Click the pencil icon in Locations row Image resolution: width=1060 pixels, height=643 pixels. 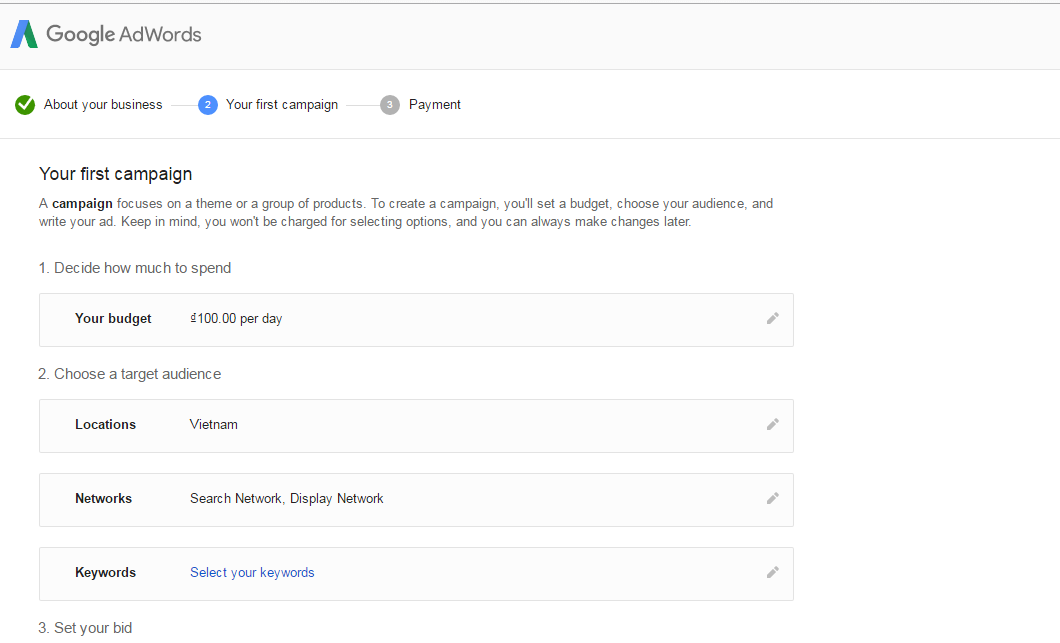pos(772,425)
